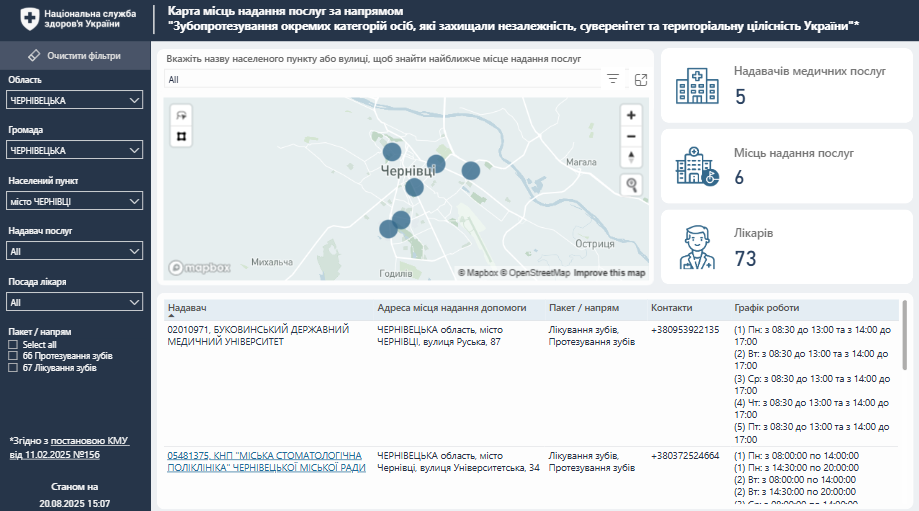Click the map search magnifier button
The image size is (919, 511).
click(x=631, y=185)
